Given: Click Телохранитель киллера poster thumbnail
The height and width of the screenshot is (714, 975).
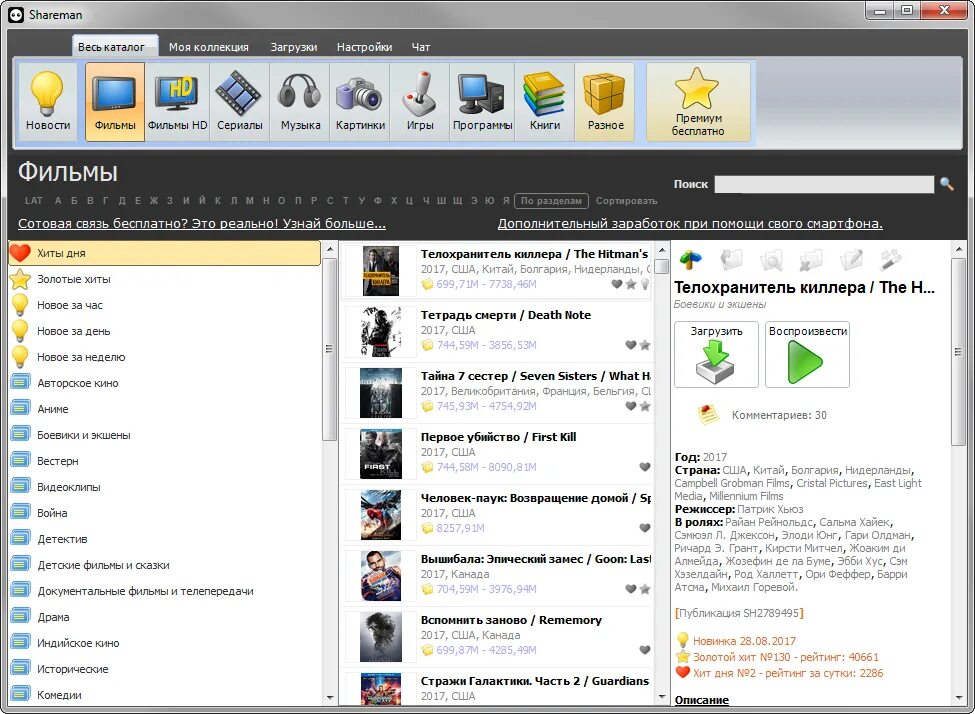Looking at the screenshot, I should [381, 271].
